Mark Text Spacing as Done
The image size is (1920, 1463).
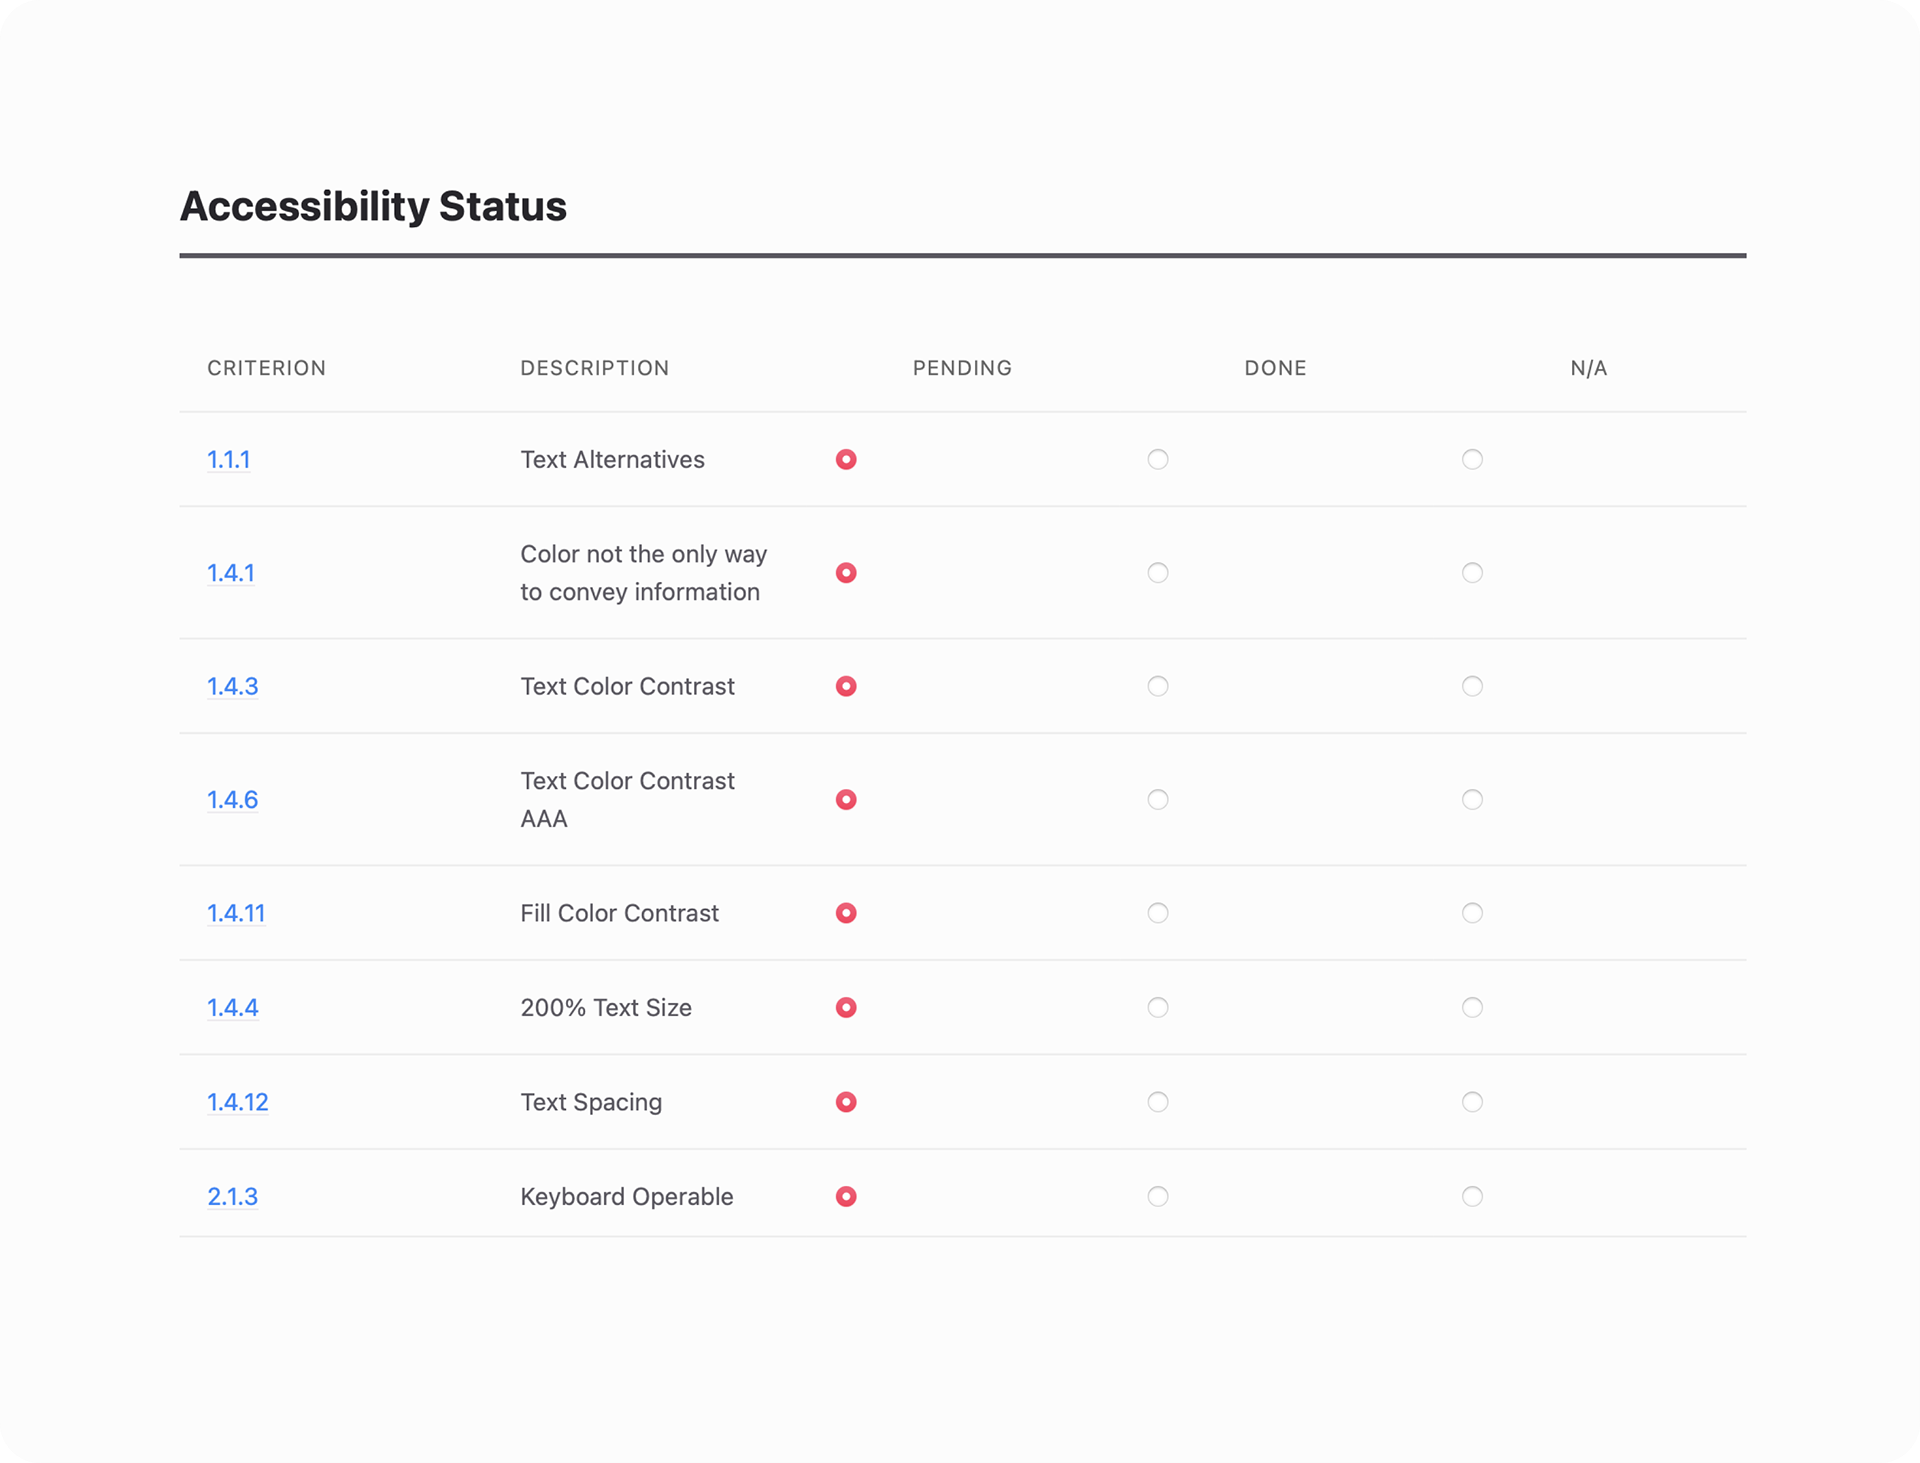[1158, 1102]
